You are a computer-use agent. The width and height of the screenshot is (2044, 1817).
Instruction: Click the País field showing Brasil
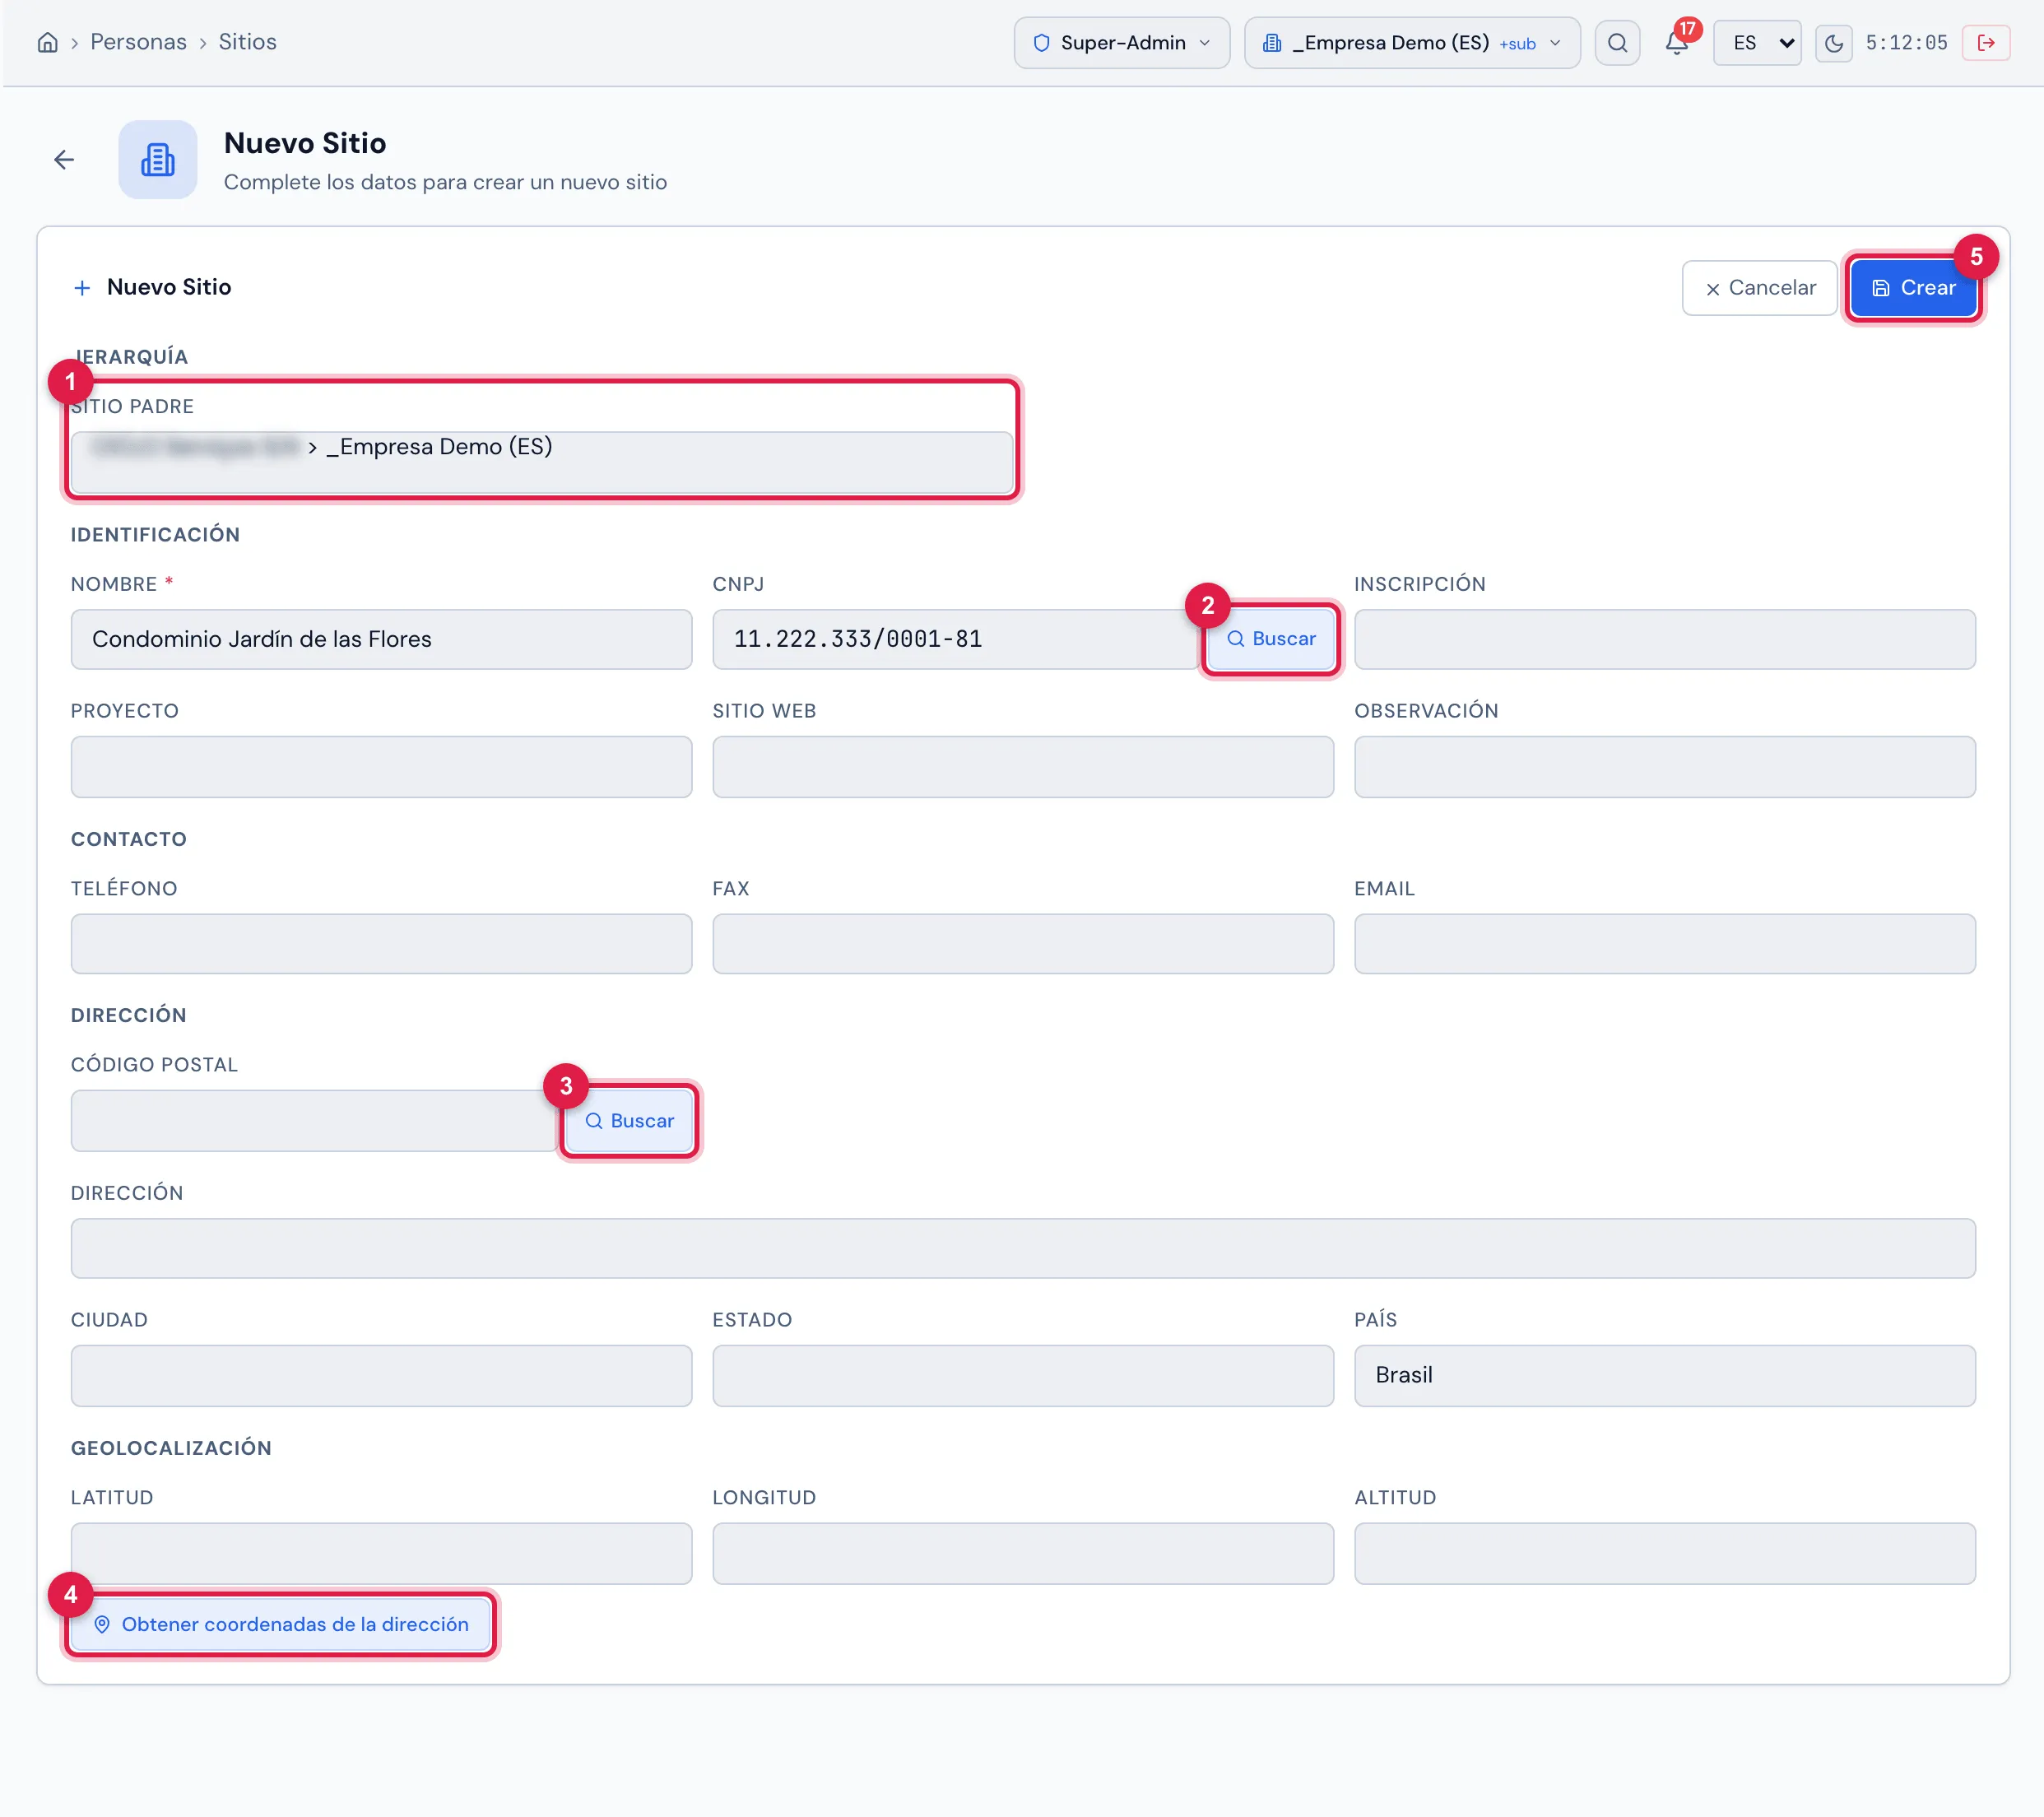1664,1376
